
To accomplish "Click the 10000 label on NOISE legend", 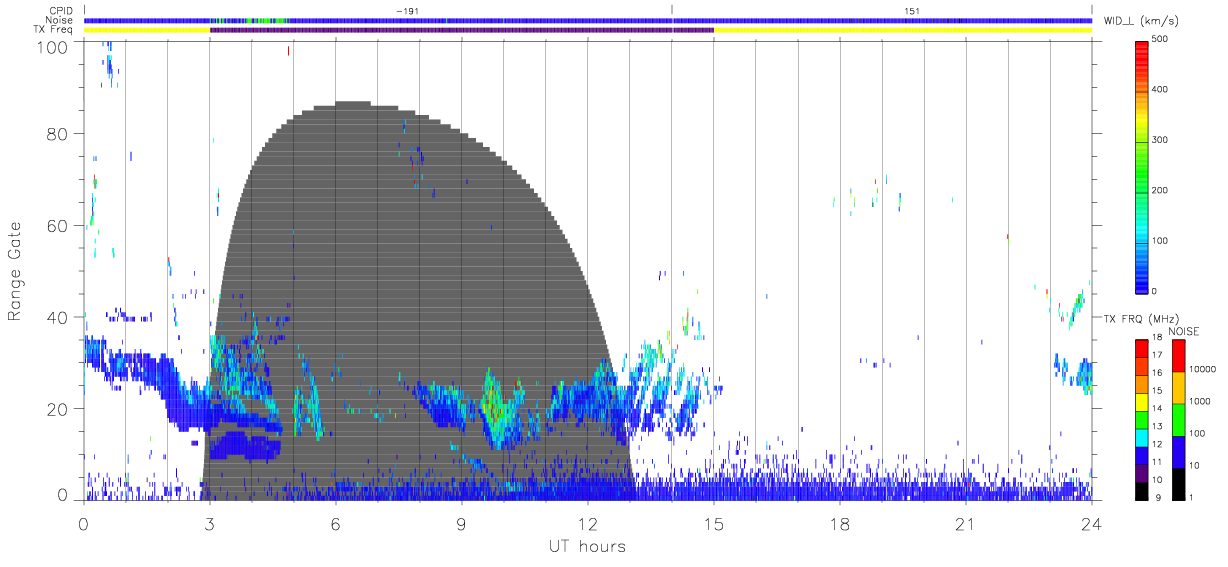I will [1205, 370].
